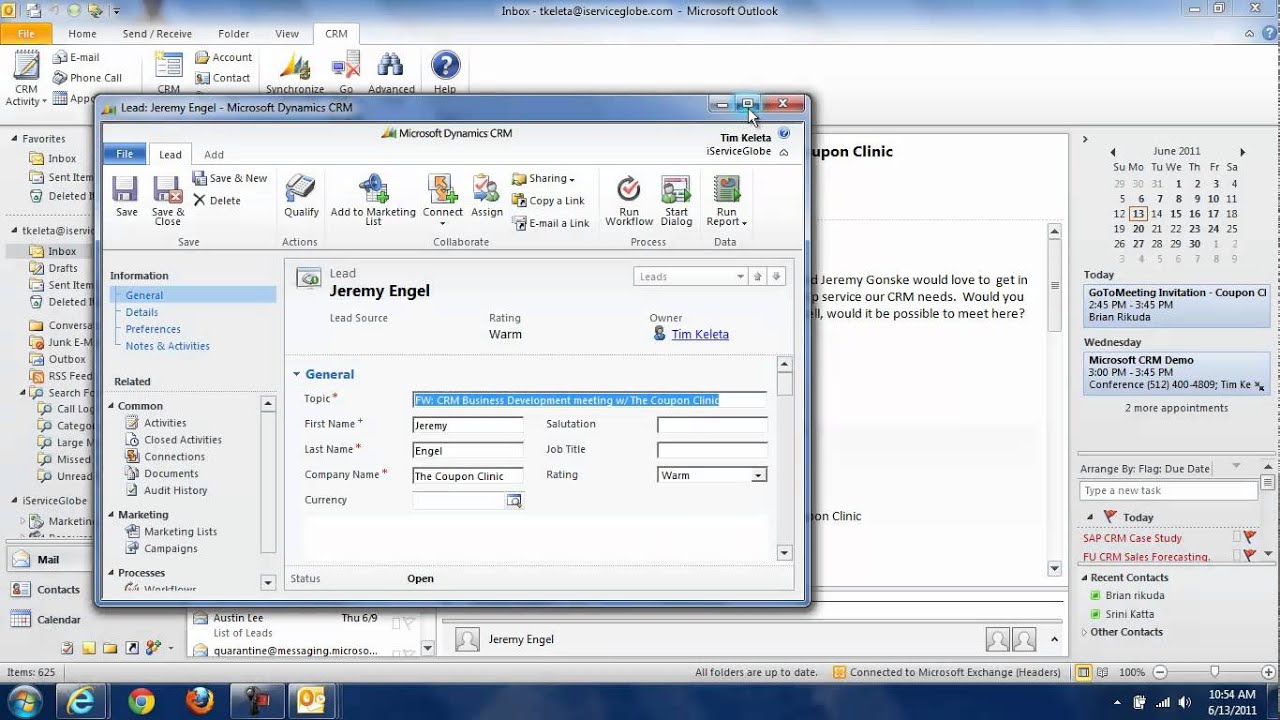Viewport: 1280px width, 720px height.
Task: Open Add to Marketing List
Action: click(373, 200)
